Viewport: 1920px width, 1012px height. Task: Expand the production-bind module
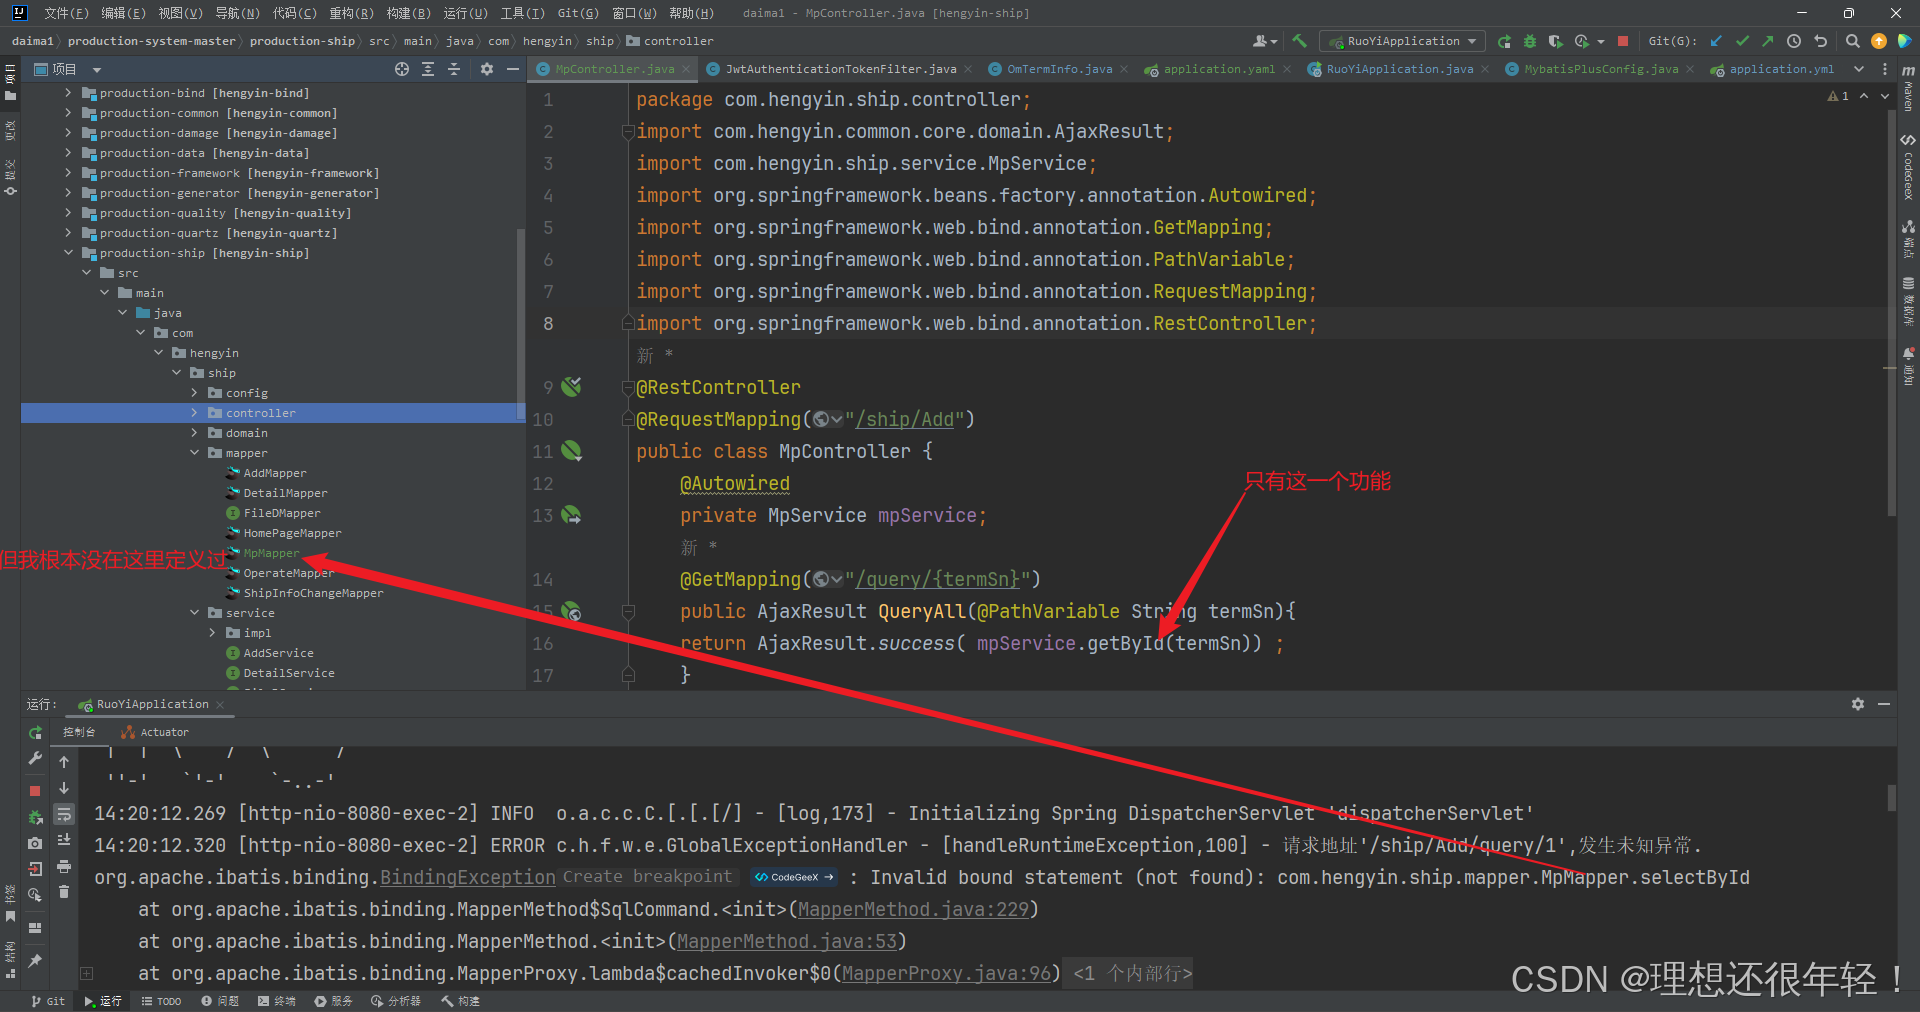pyautogui.click(x=68, y=93)
